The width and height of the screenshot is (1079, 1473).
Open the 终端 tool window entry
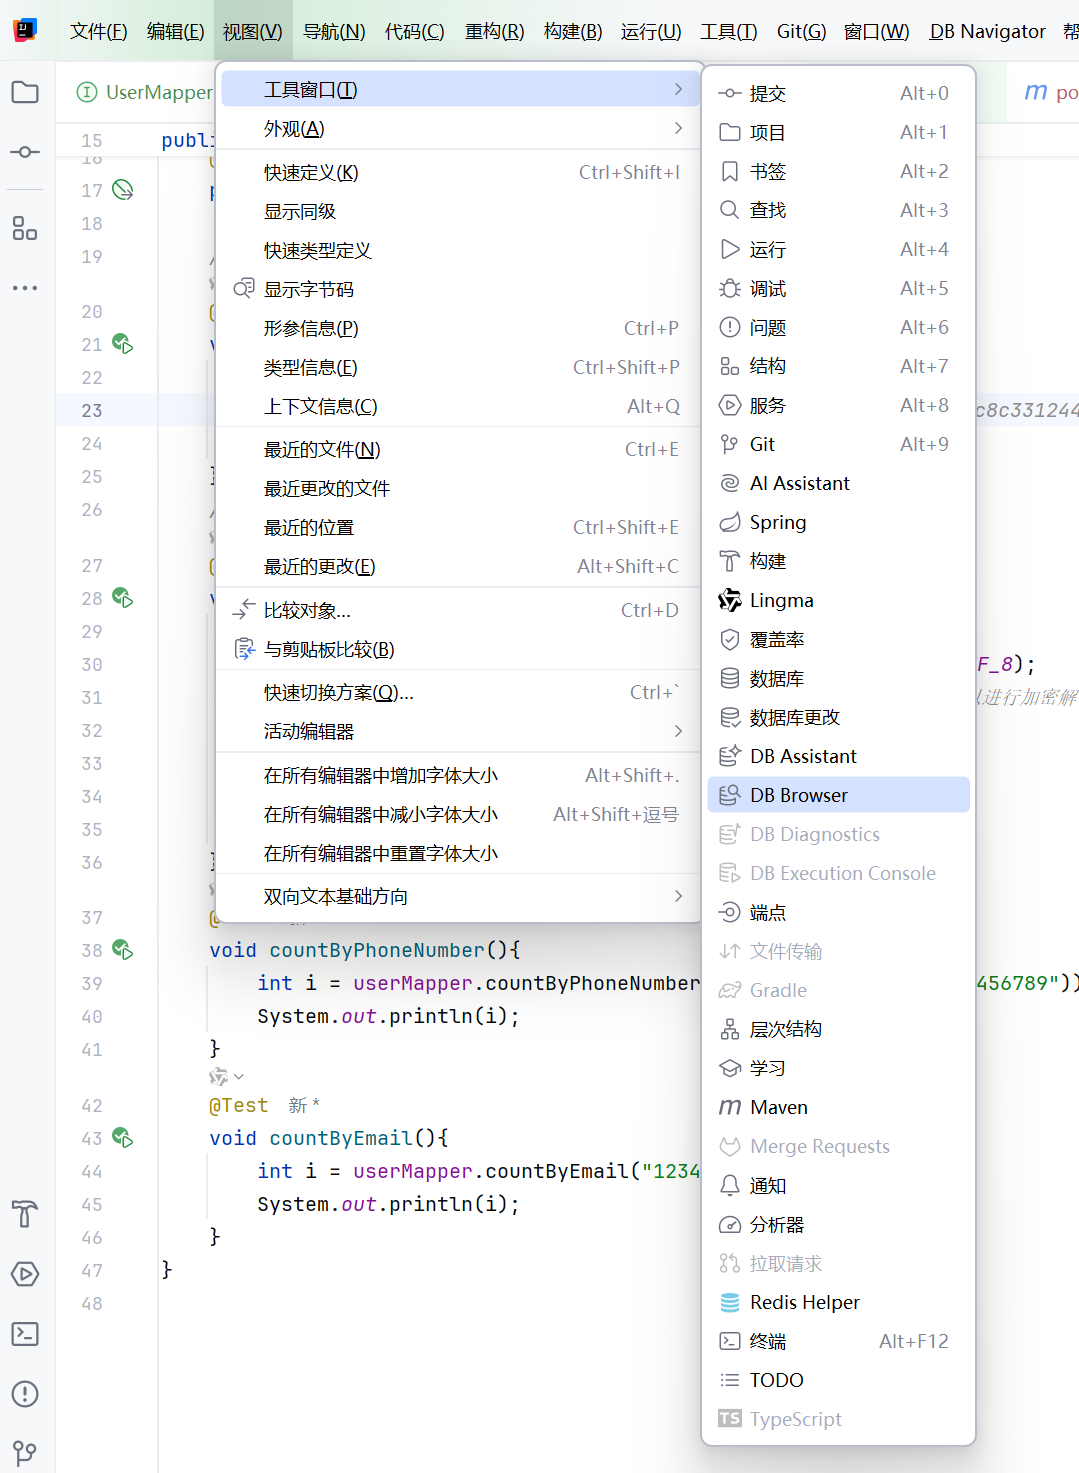[838, 1341]
